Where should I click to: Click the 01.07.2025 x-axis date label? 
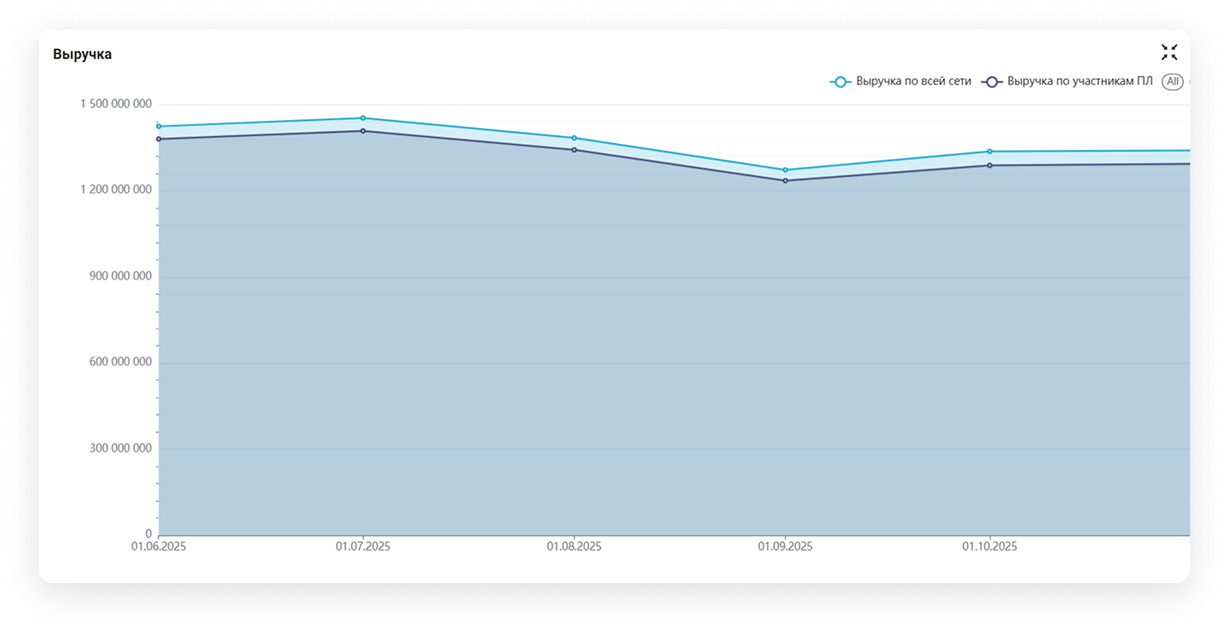pos(363,547)
